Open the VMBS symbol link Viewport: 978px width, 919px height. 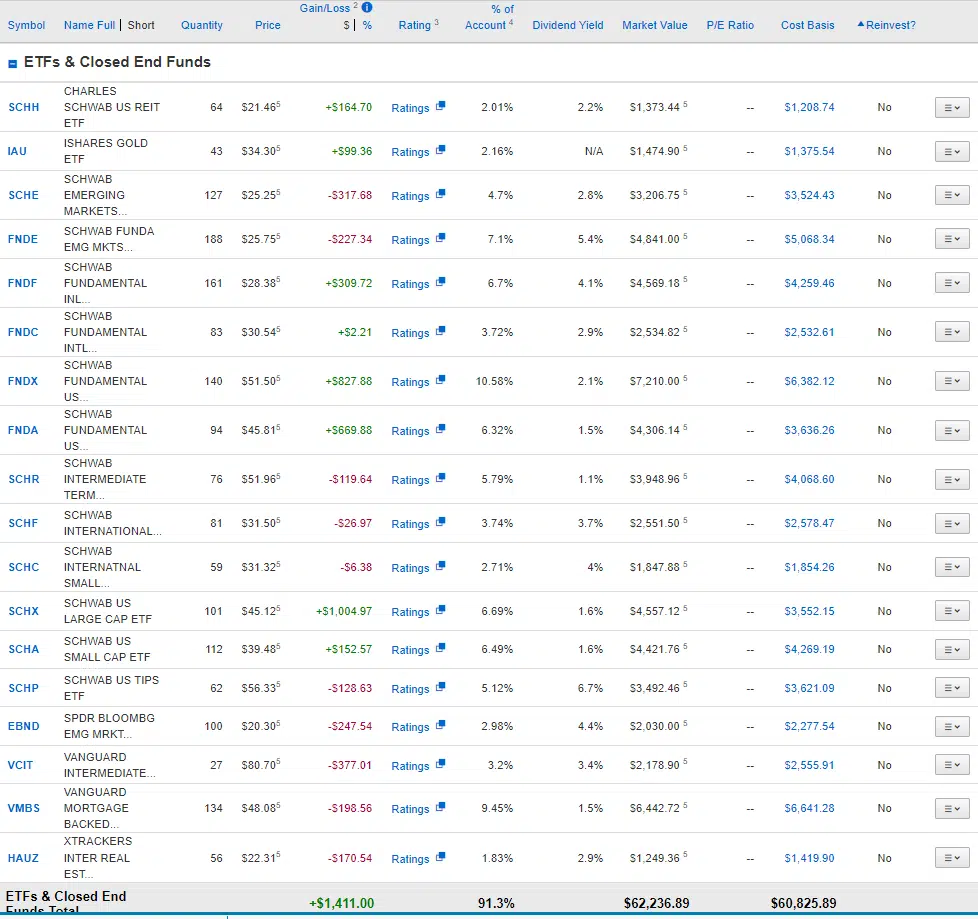(x=24, y=809)
